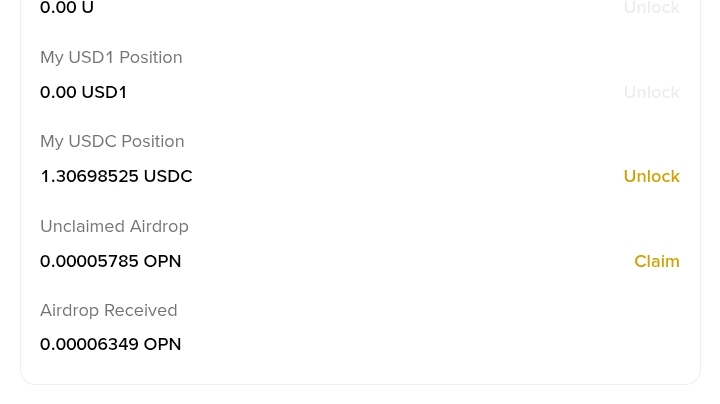
Task: Click the 0.00 USD1 balance value
Action: pyautogui.click(x=83, y=92)
